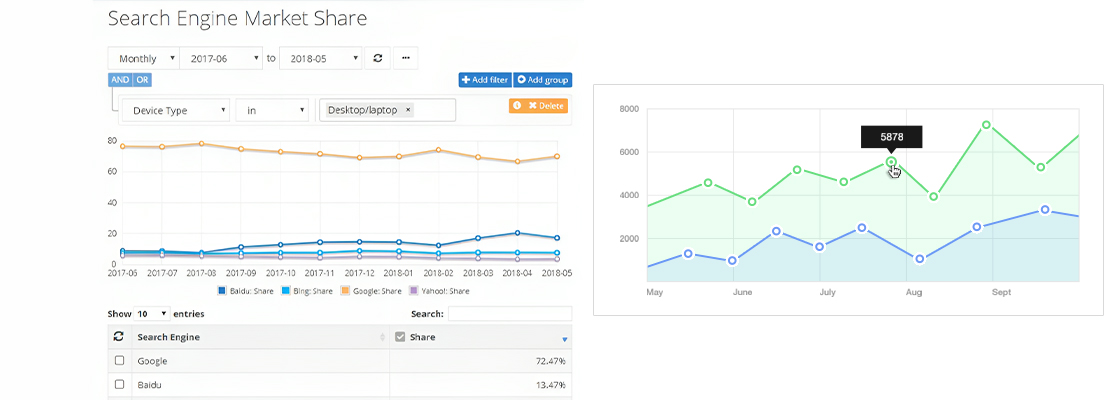1120x400 pixels.
Task: Select the OR condition toggle
Action: [x=142, y=80]
